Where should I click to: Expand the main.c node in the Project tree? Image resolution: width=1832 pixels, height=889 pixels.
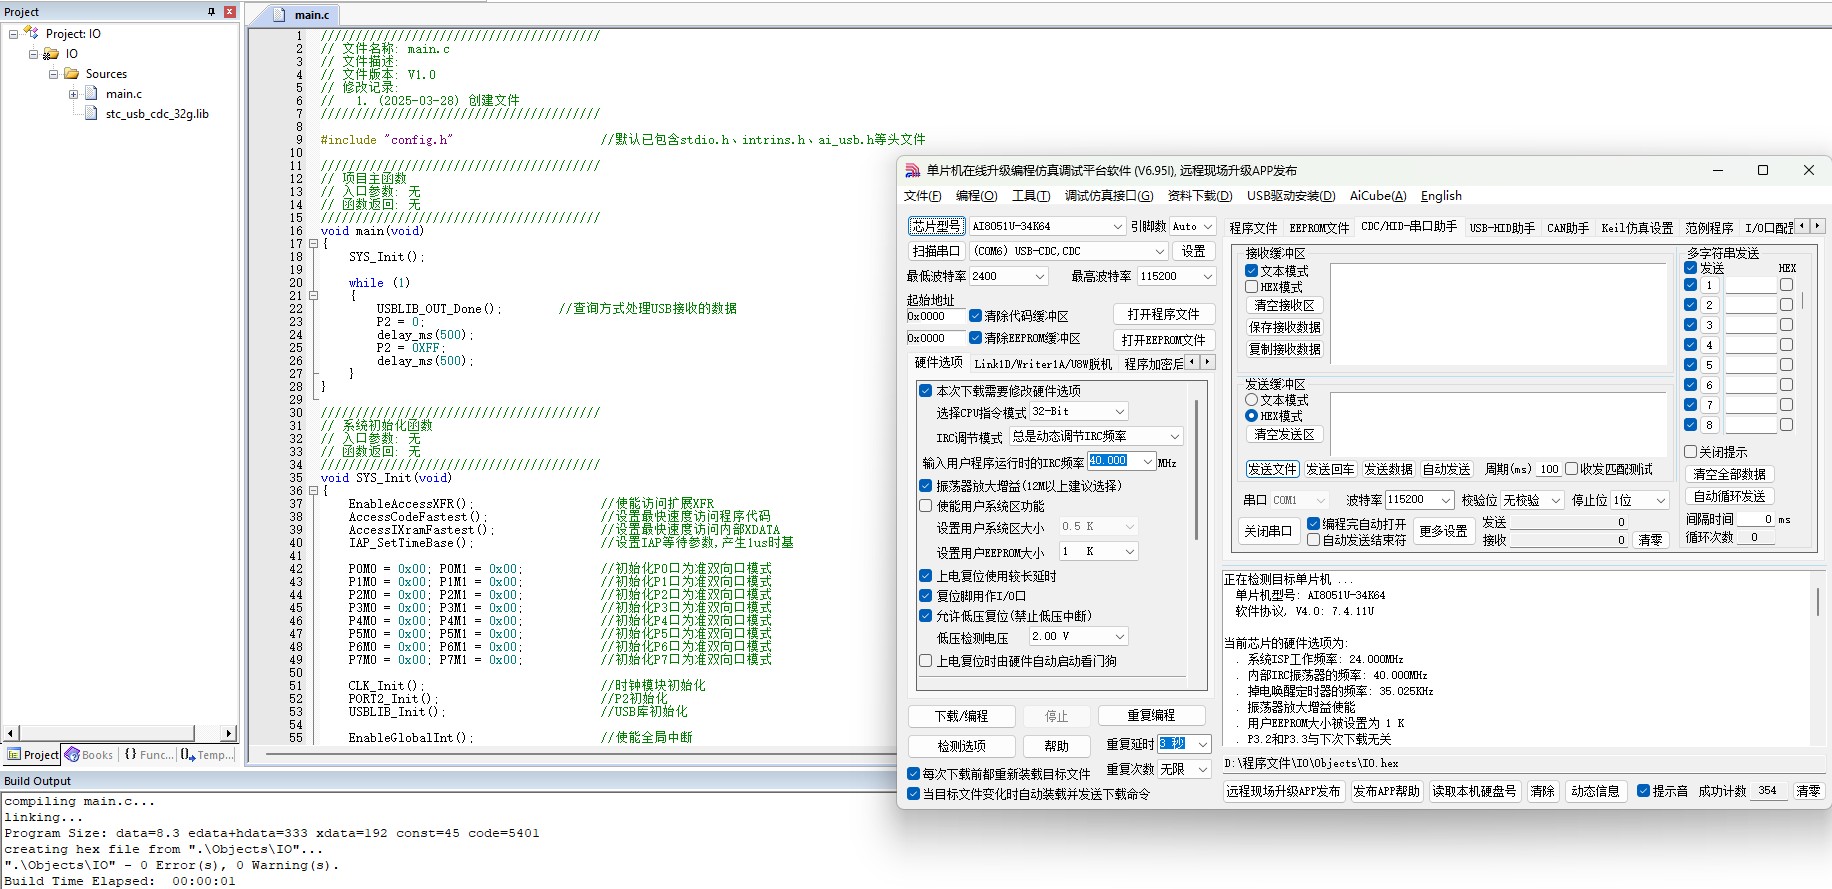click(x=73, y=94)
